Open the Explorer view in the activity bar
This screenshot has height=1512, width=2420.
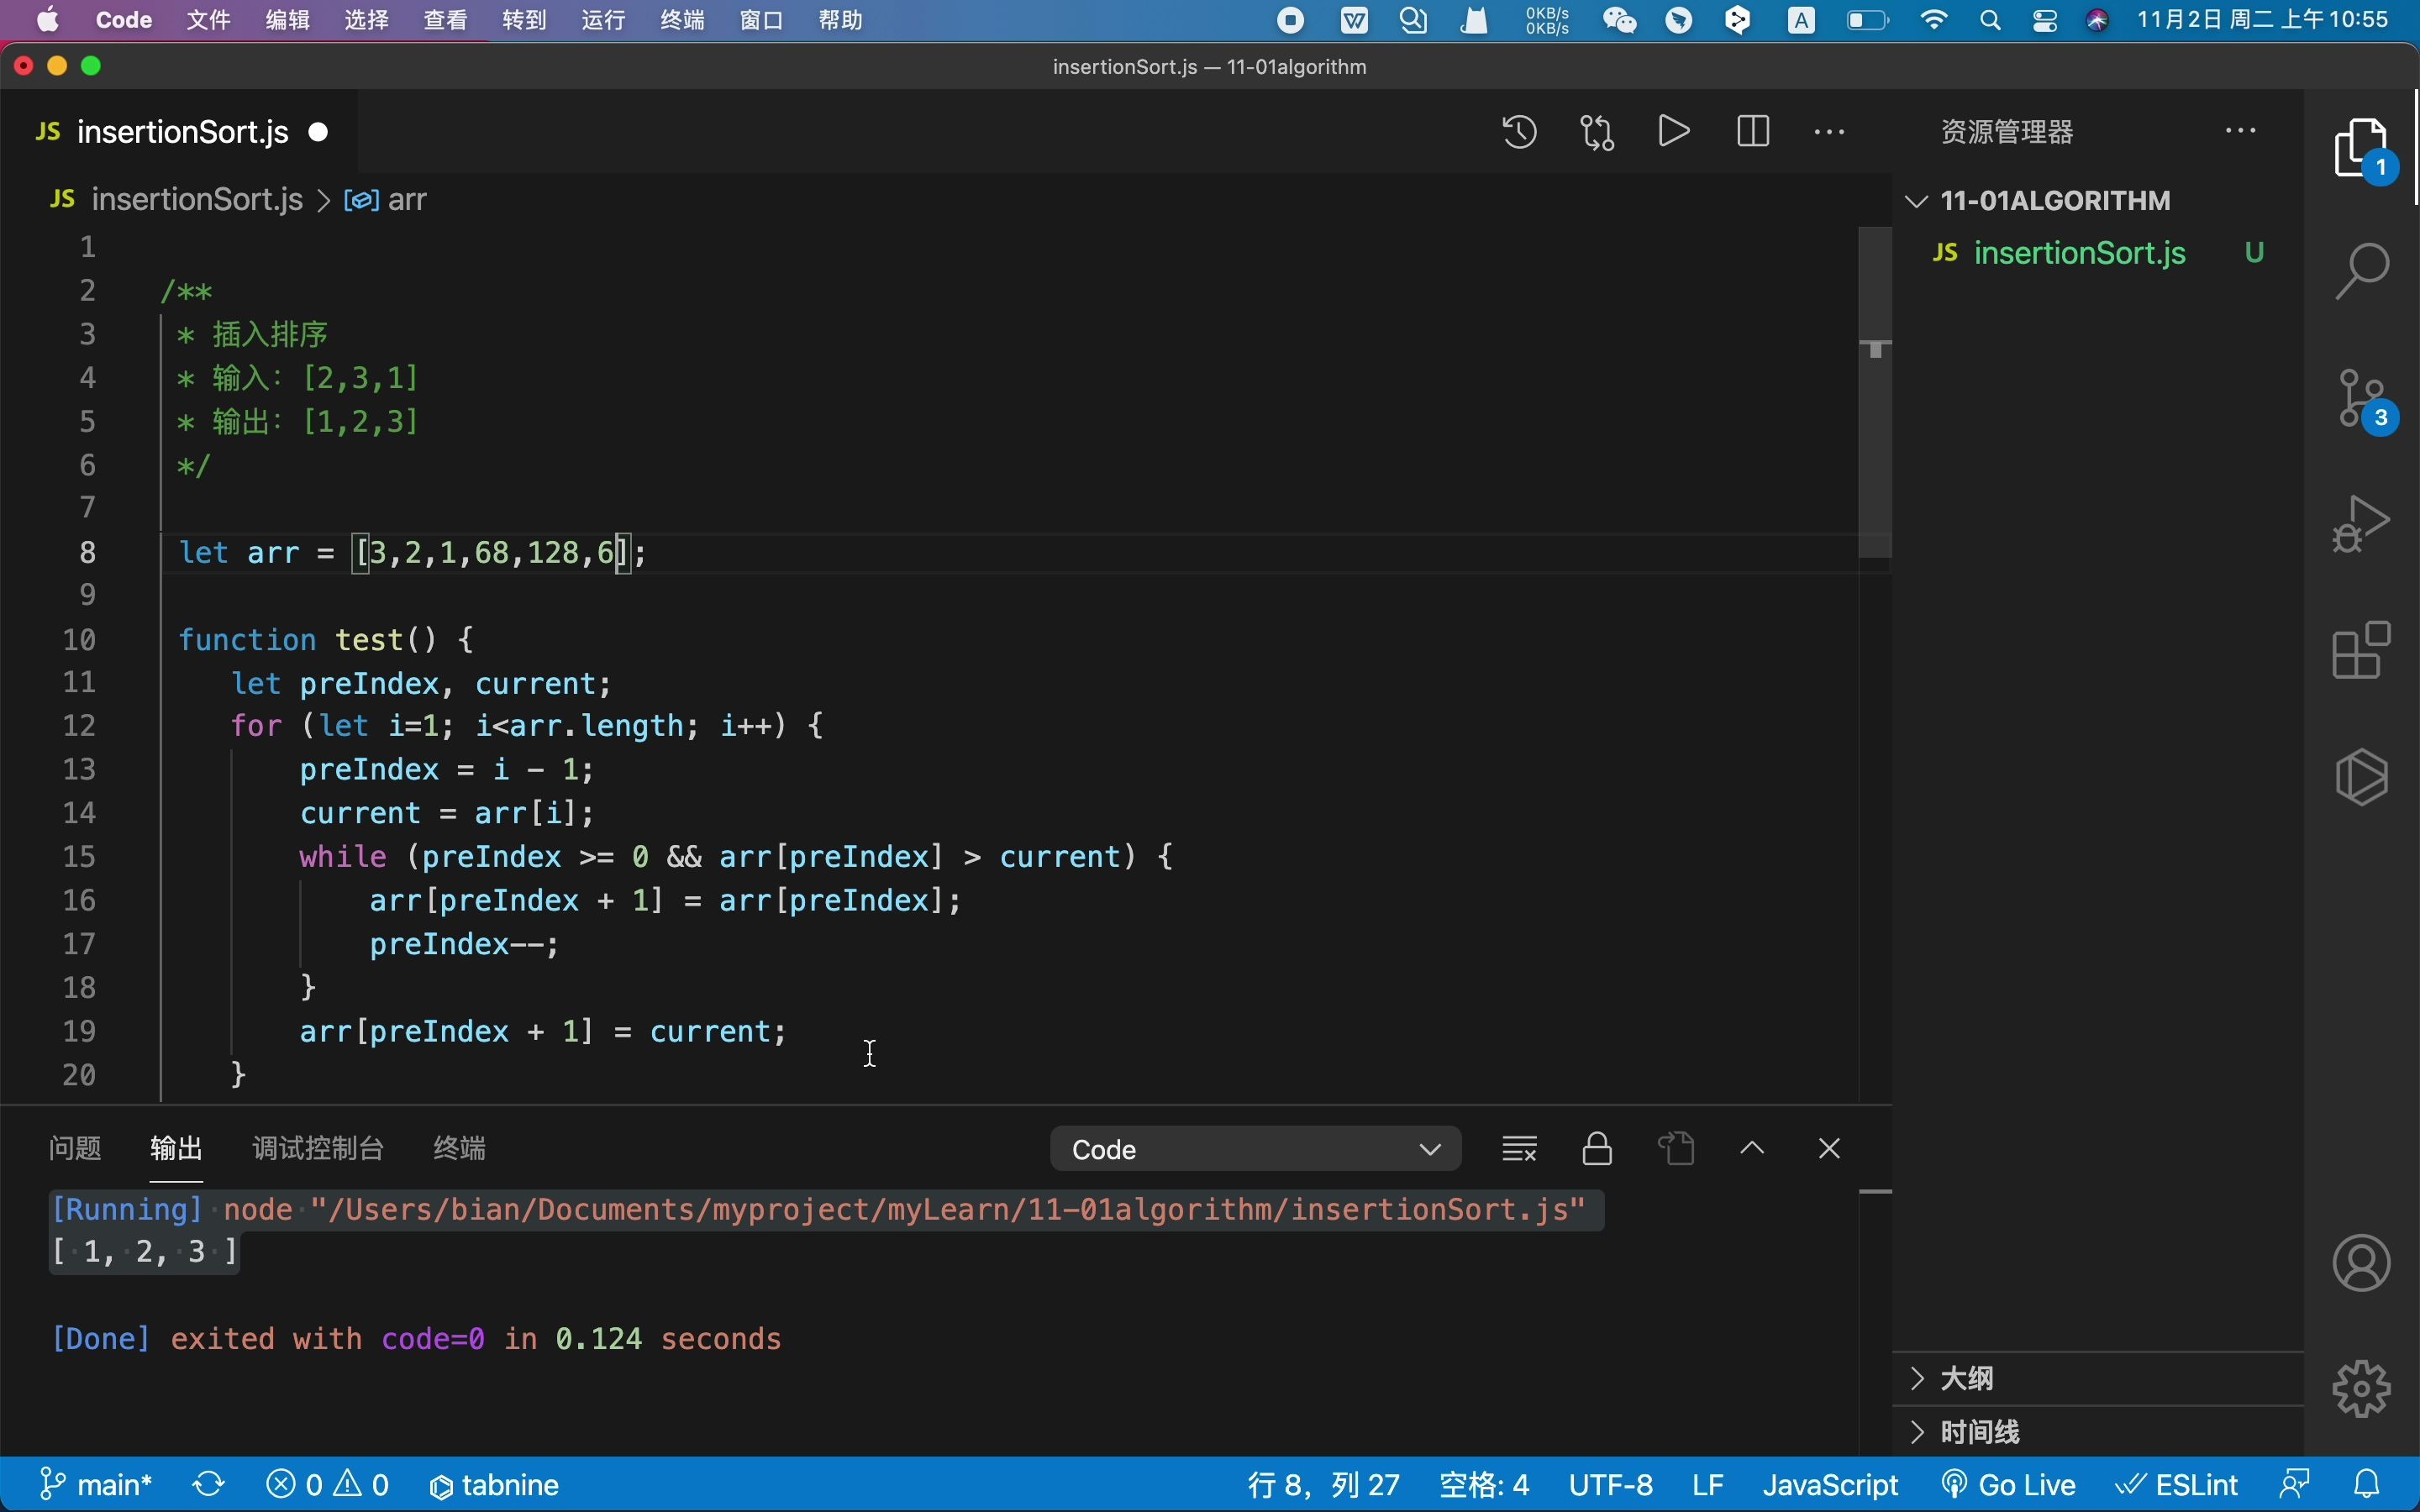point(2362,148)
